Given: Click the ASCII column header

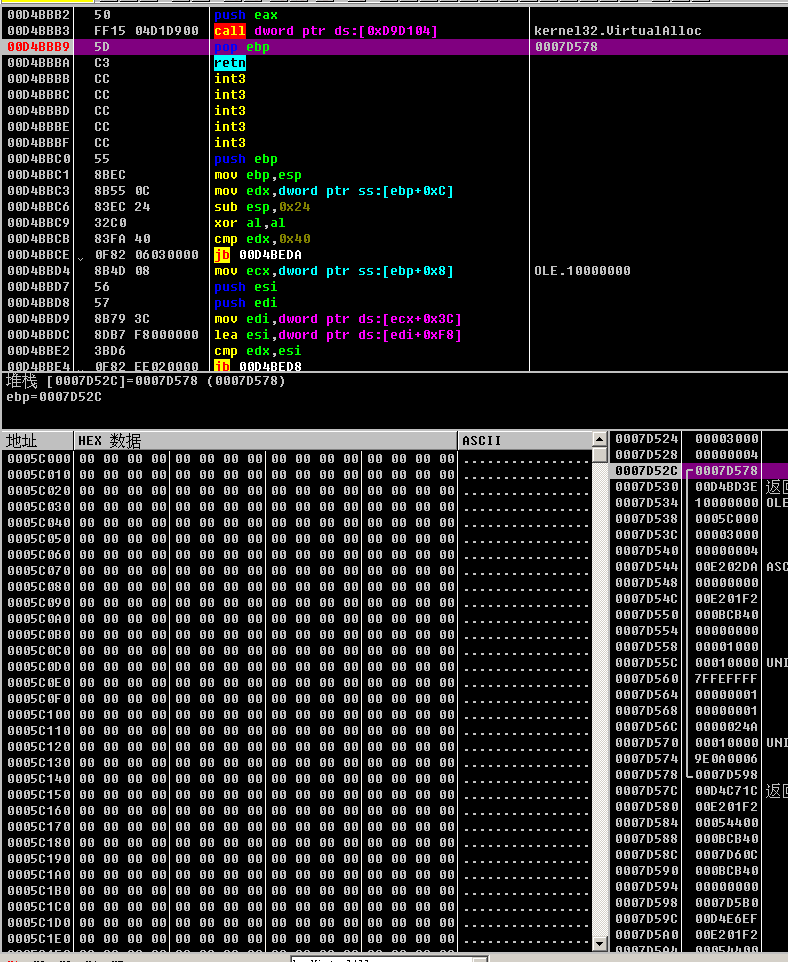Looking at the screenshot, I should [525, 441].
